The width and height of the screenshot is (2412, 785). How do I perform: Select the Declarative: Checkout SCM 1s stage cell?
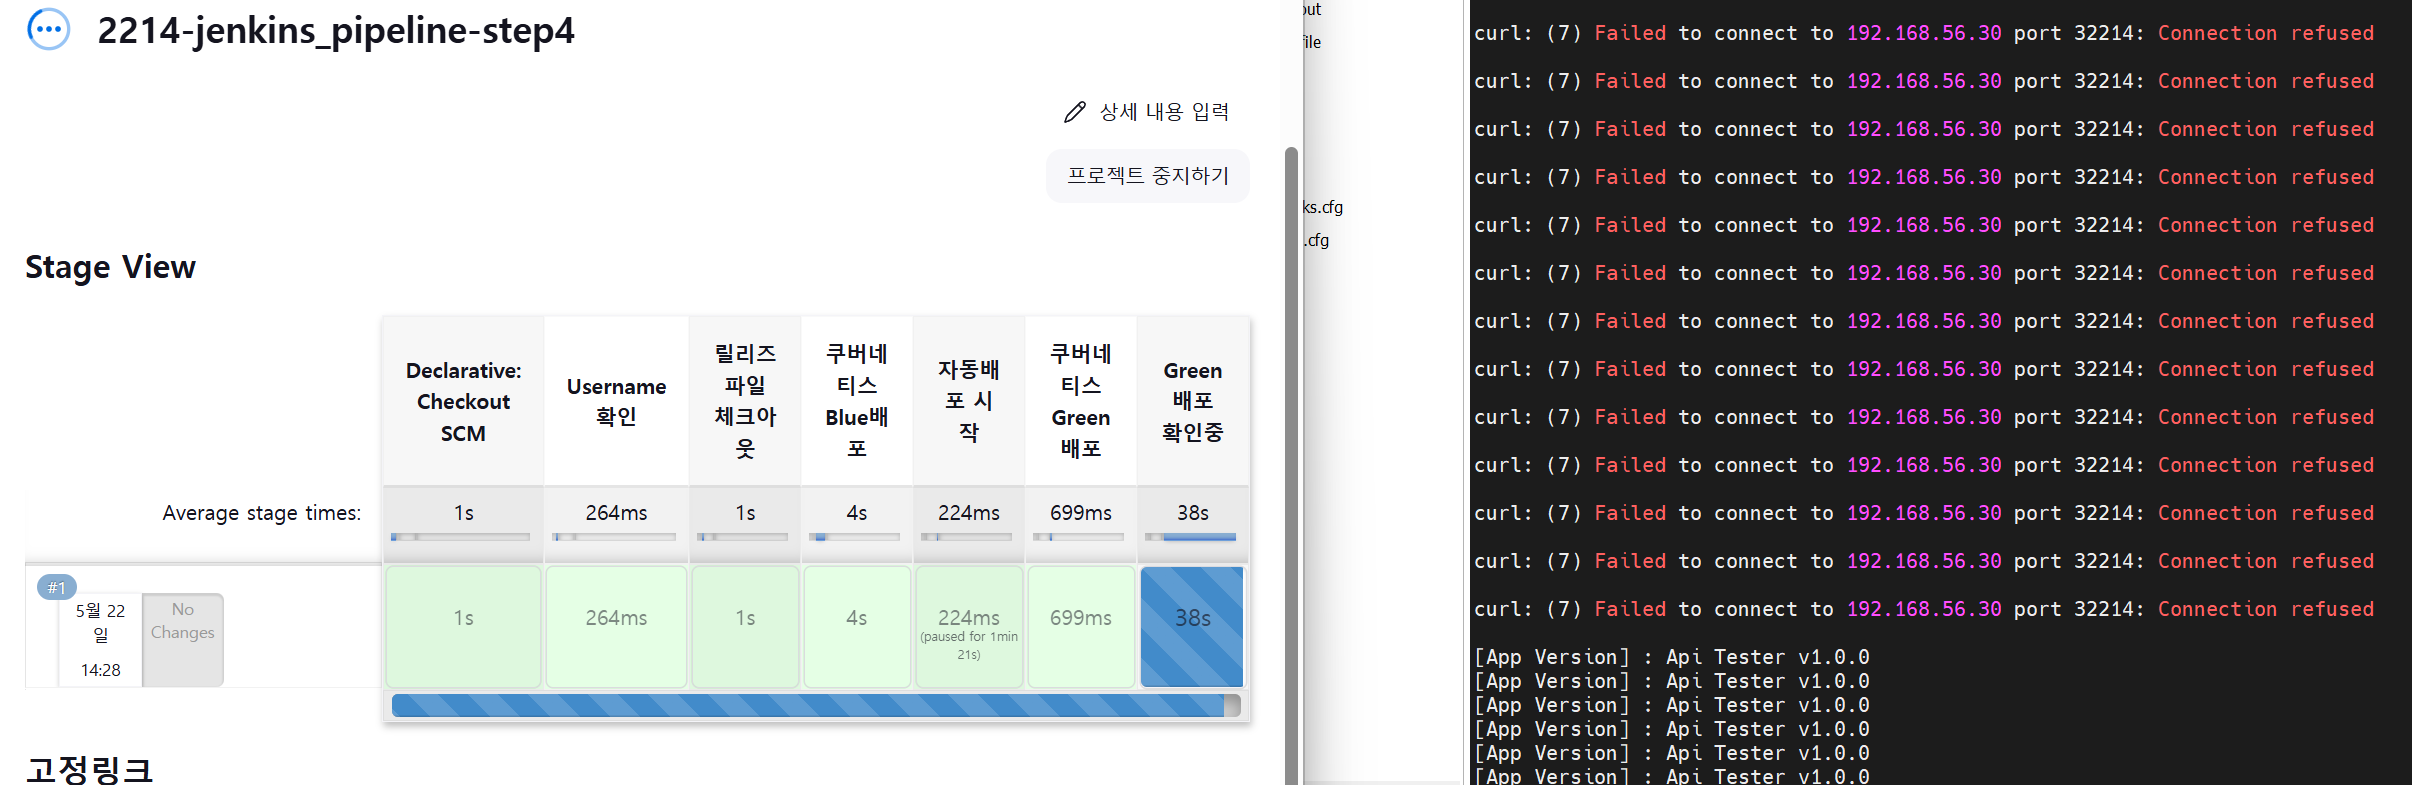463,627
